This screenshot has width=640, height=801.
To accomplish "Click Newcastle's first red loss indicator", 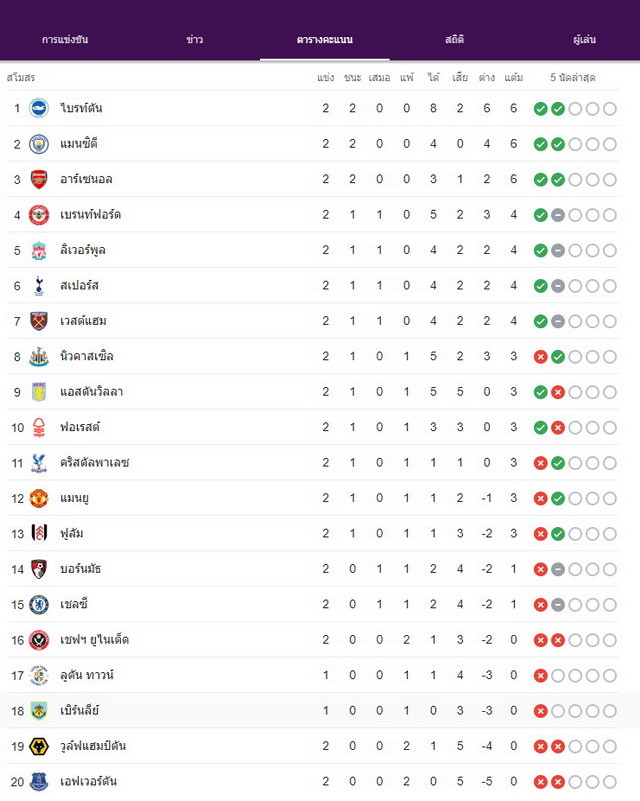I will [540, 357].
